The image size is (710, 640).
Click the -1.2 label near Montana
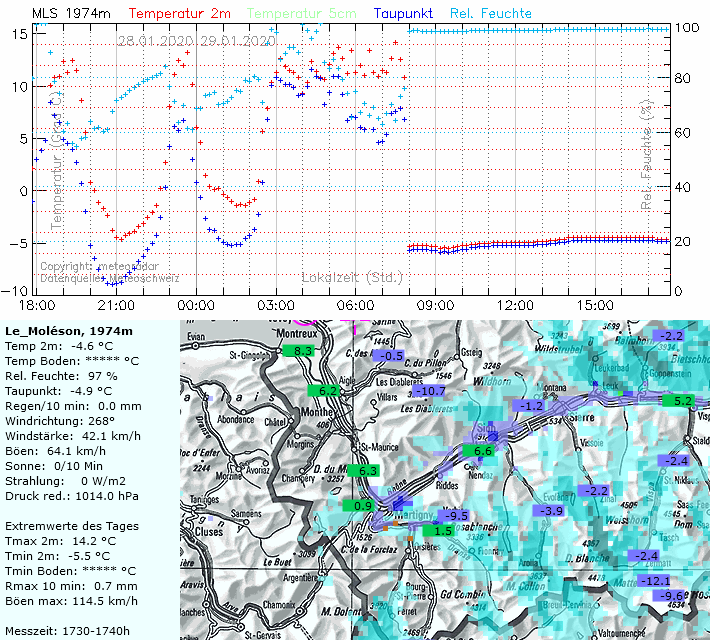(x=528, y=405)
